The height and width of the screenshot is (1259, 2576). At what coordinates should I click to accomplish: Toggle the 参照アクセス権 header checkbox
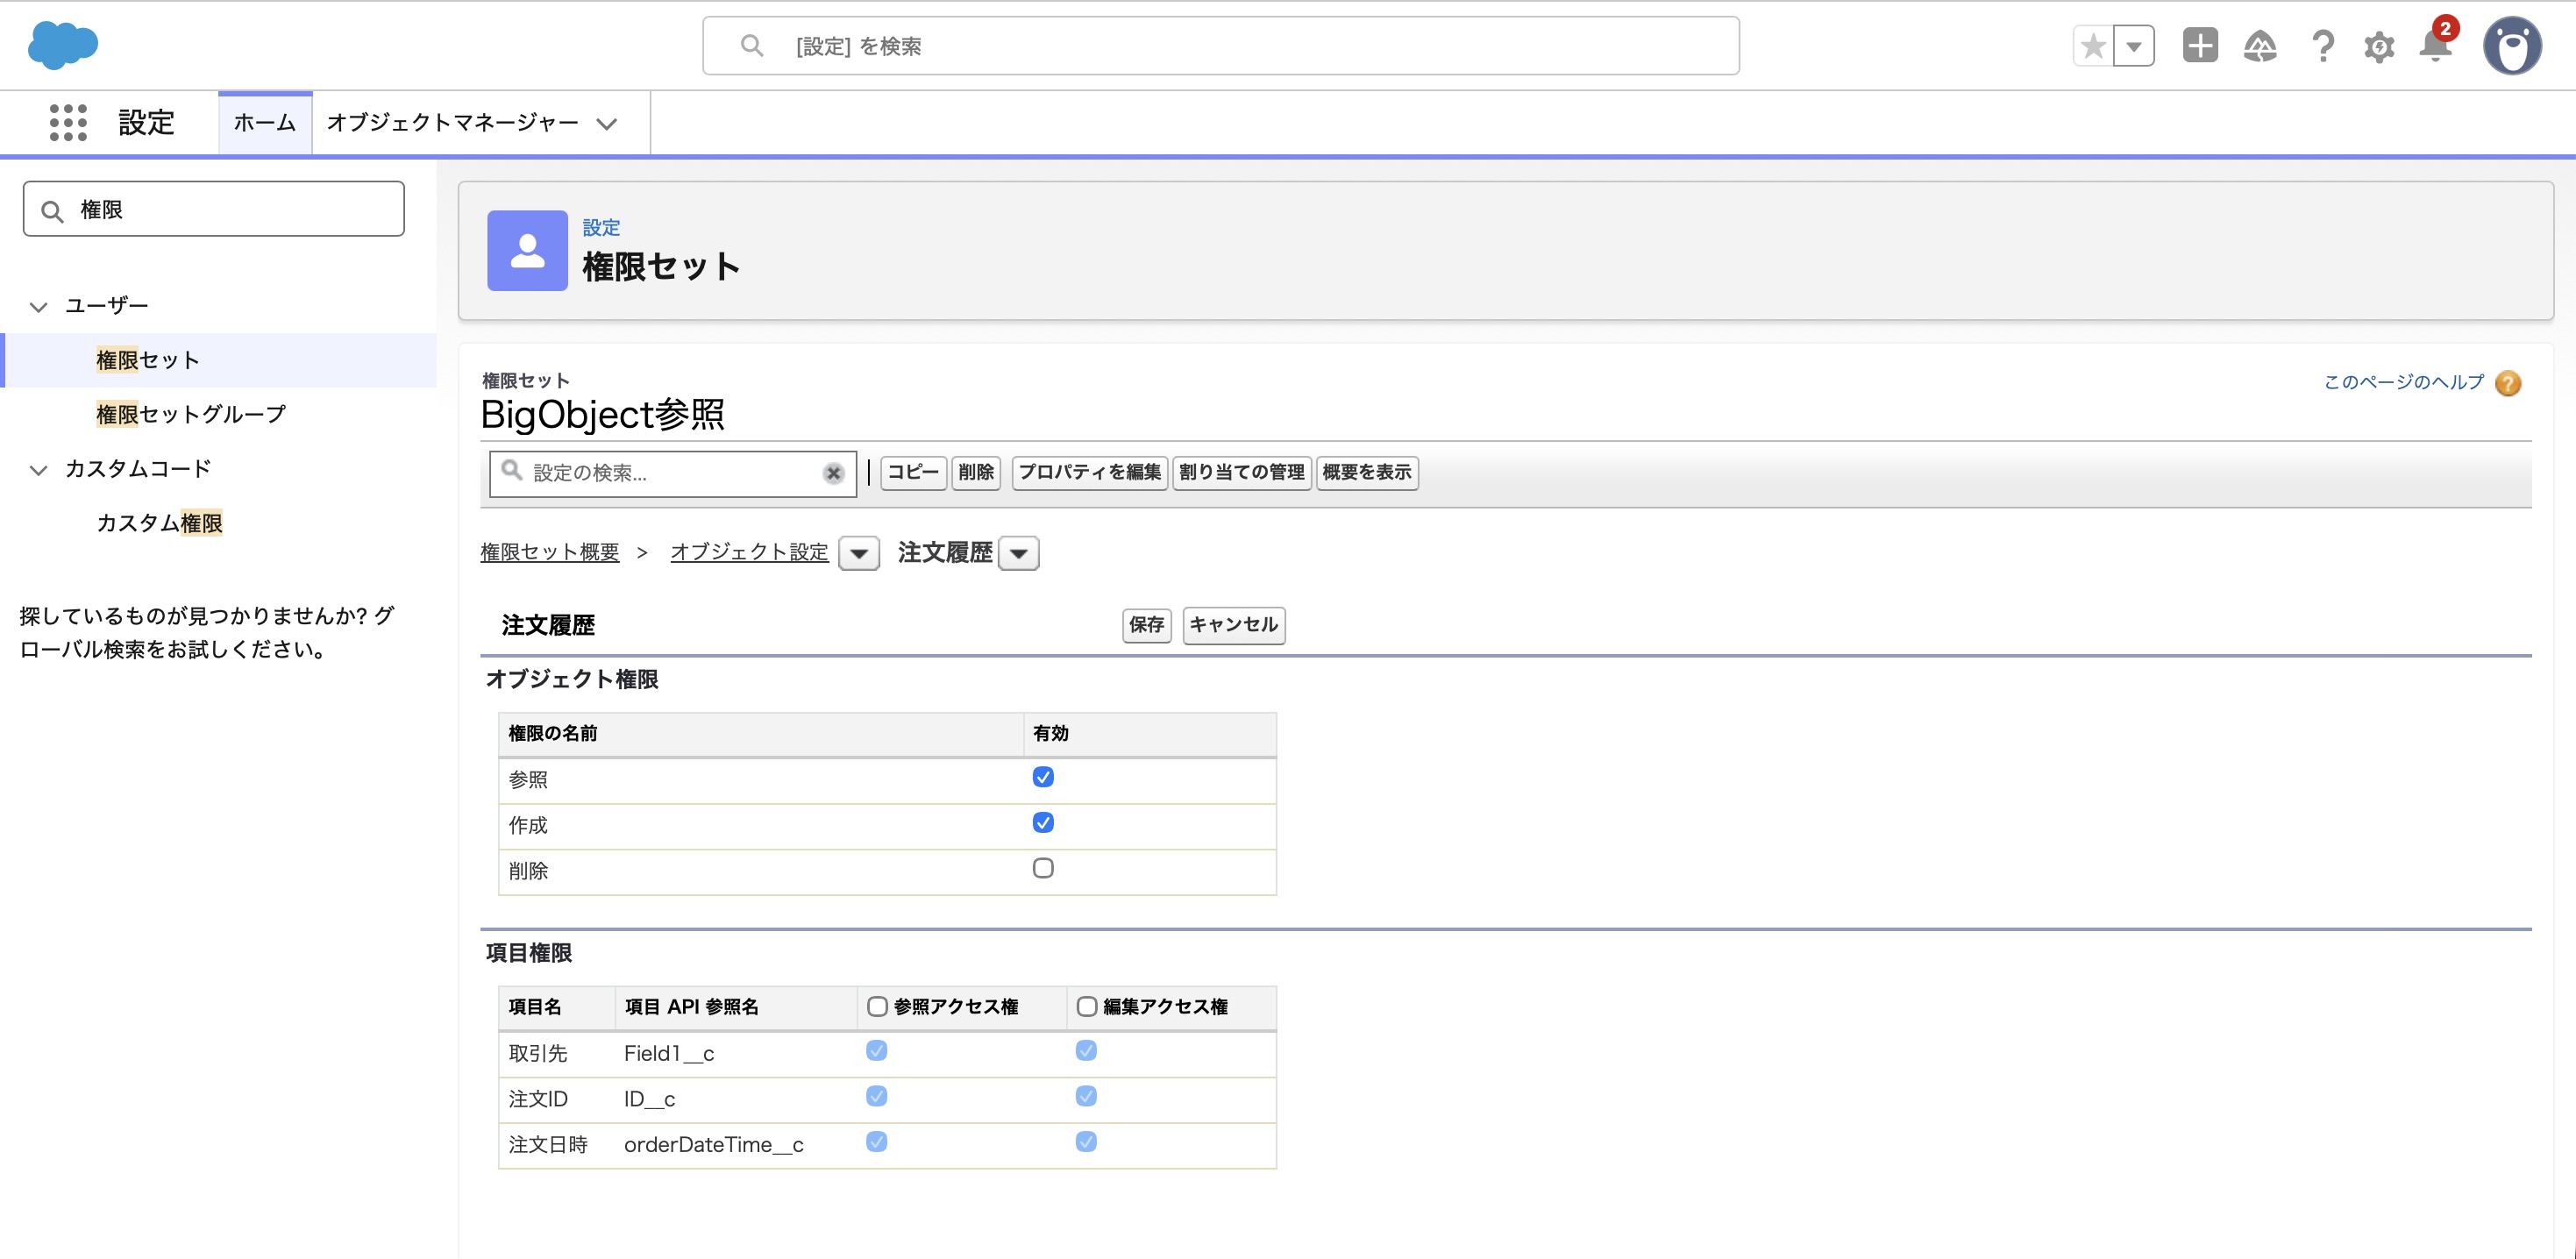(877, 1007)
